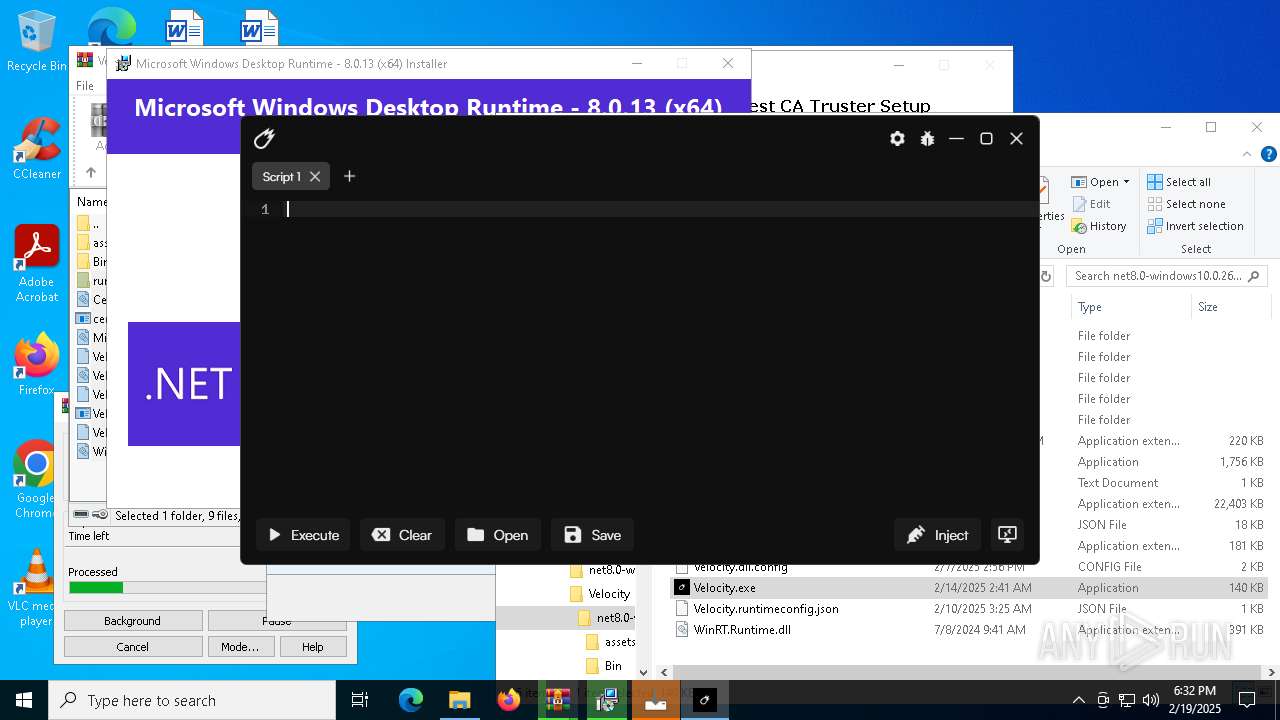The image size is (1280, 720).
Task: Open Google Chrome desktop shortcut
Action: click(37, 480)
